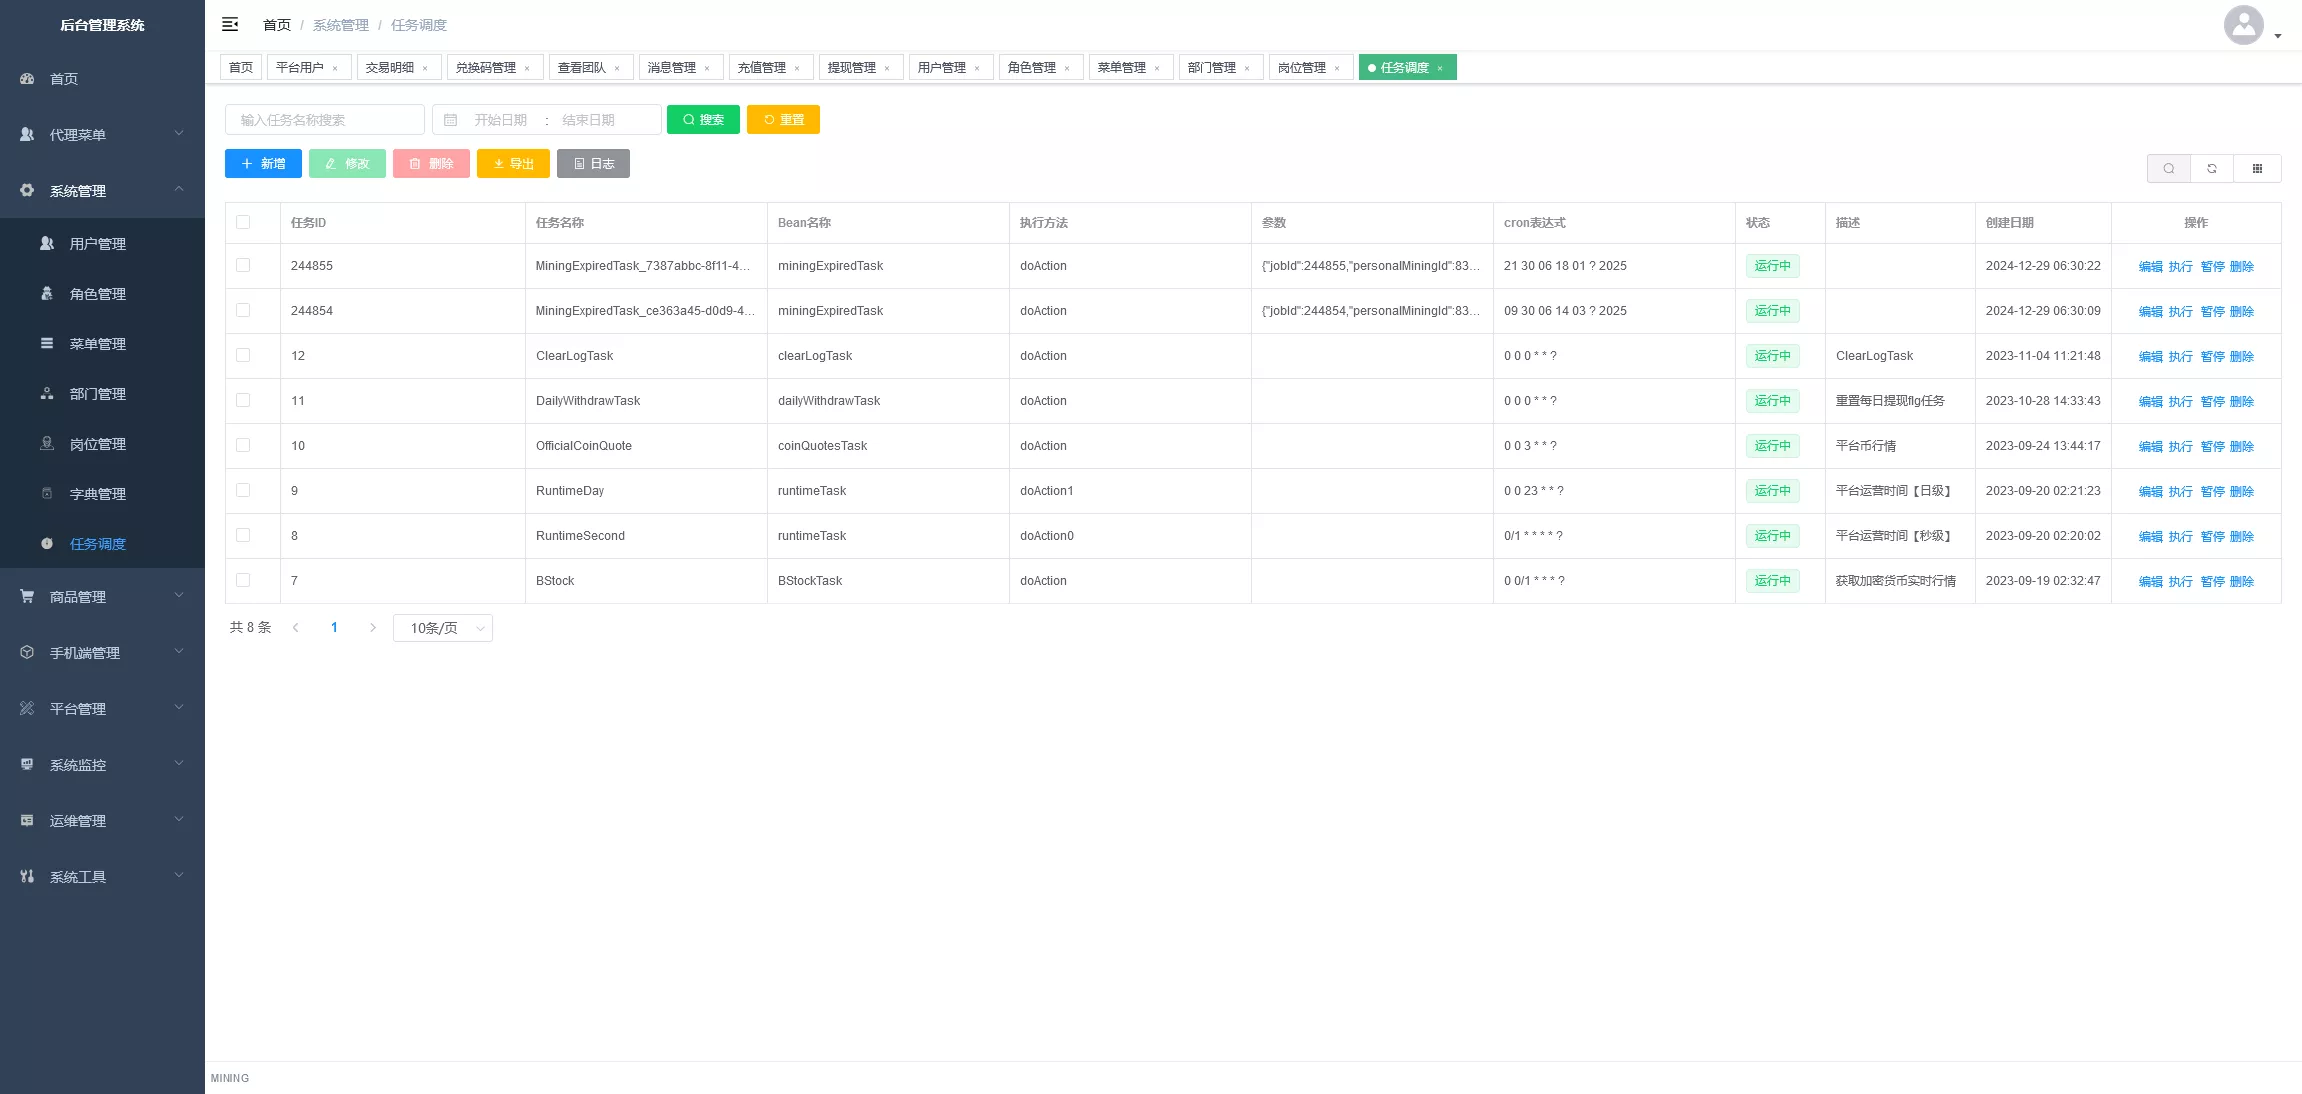Close the 兑换码管理 tab

[x=527, y=68]
